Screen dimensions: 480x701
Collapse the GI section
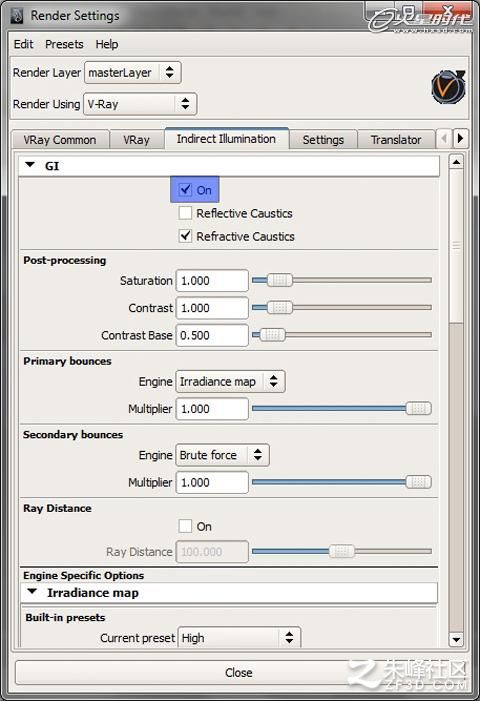coord(30,165)
